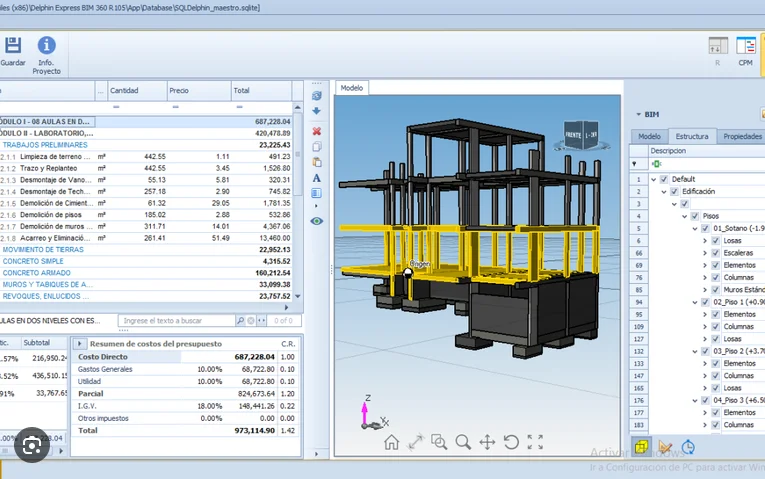The image size is (765, 479).
Task: Click the Descripcion column header
Action: point(706,151)
